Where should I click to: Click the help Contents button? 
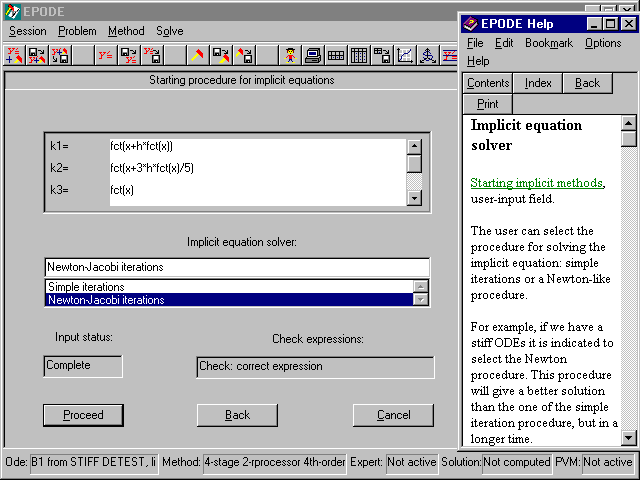488,83
